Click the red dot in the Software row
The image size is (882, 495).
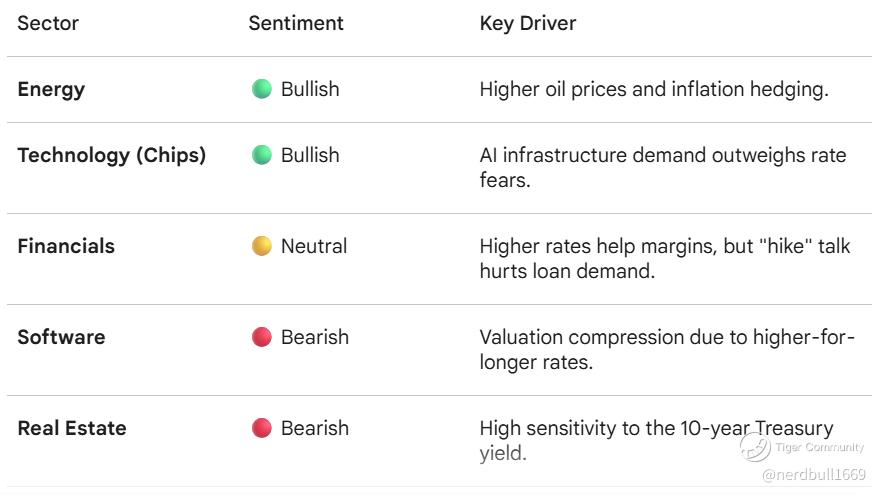point(262,337)
